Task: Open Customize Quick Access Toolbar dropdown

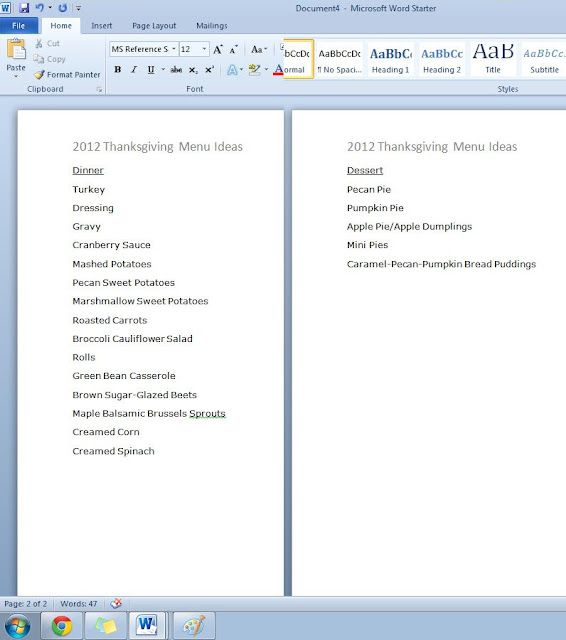Action: coord(78,8)
